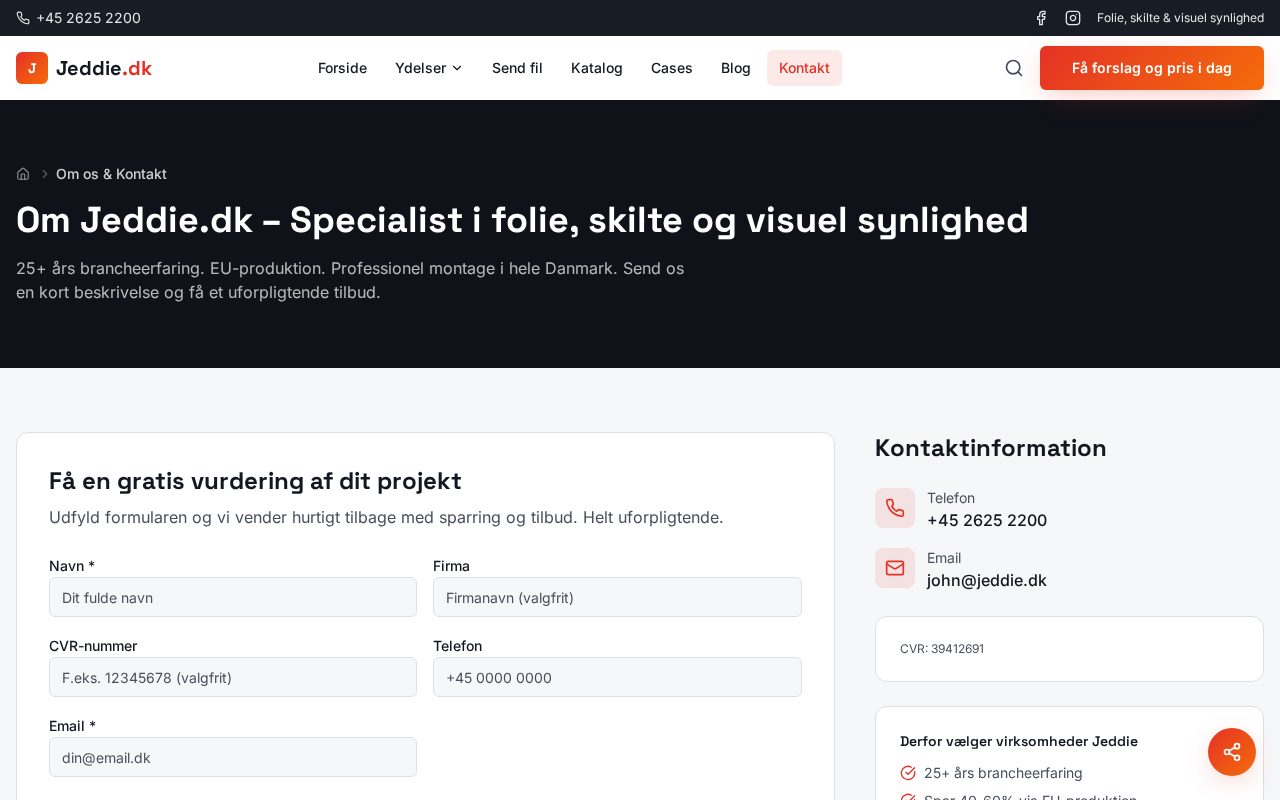1280x800 pixels.
Task: Open the Send fil page
Action: point(517,68)
